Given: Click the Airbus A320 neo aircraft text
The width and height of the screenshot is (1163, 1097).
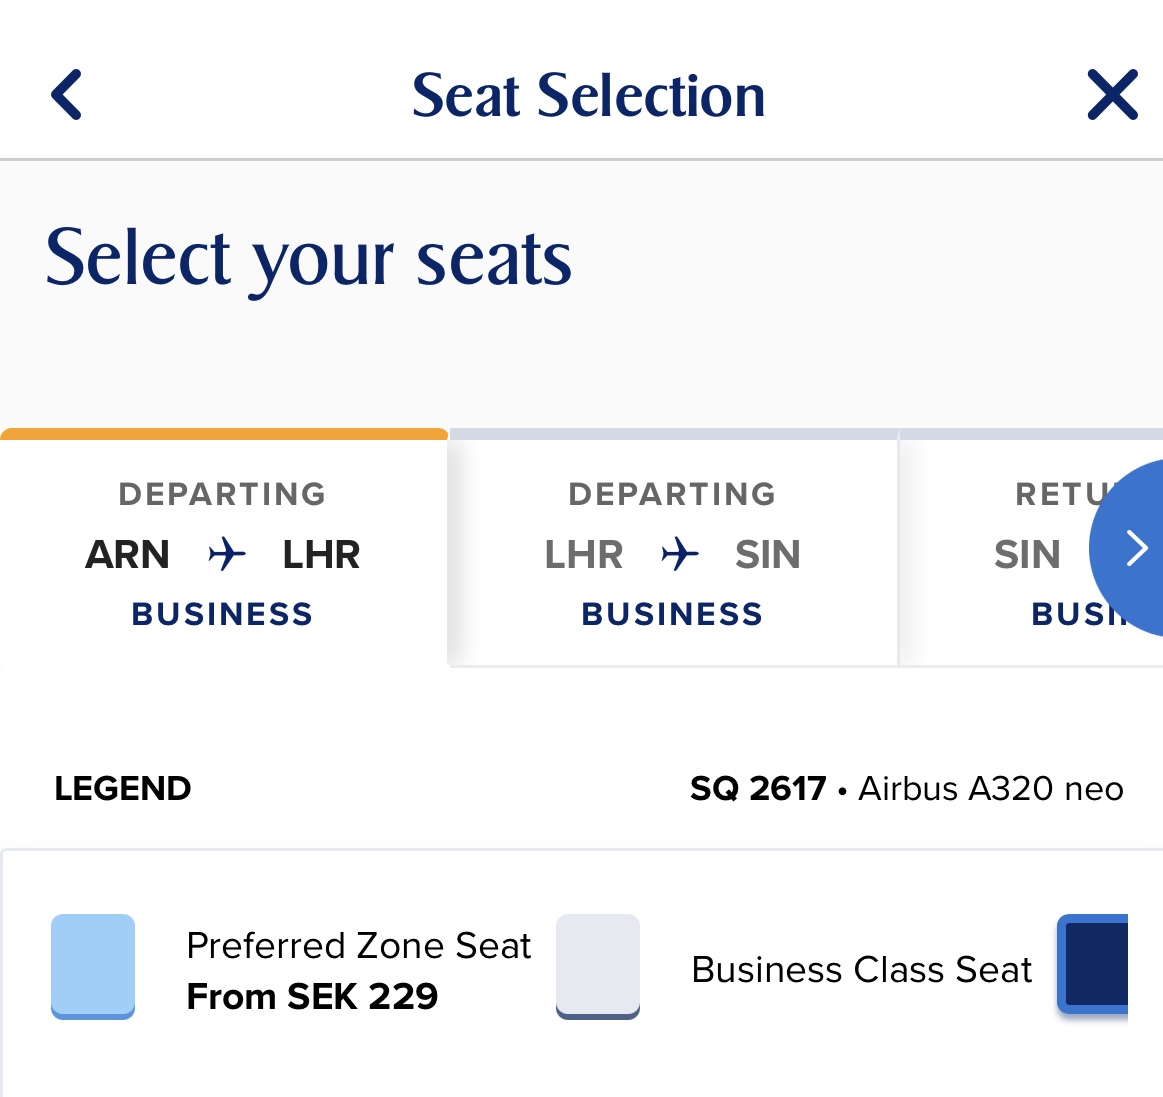Looking at the screenshot, I should point(990,788).
